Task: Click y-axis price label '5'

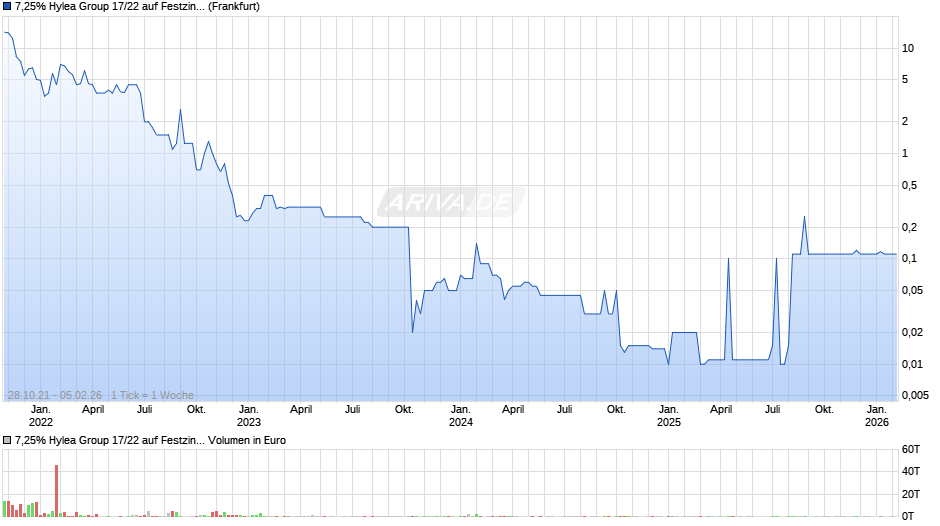Action: pyautogui.click(x=905, y=79)
